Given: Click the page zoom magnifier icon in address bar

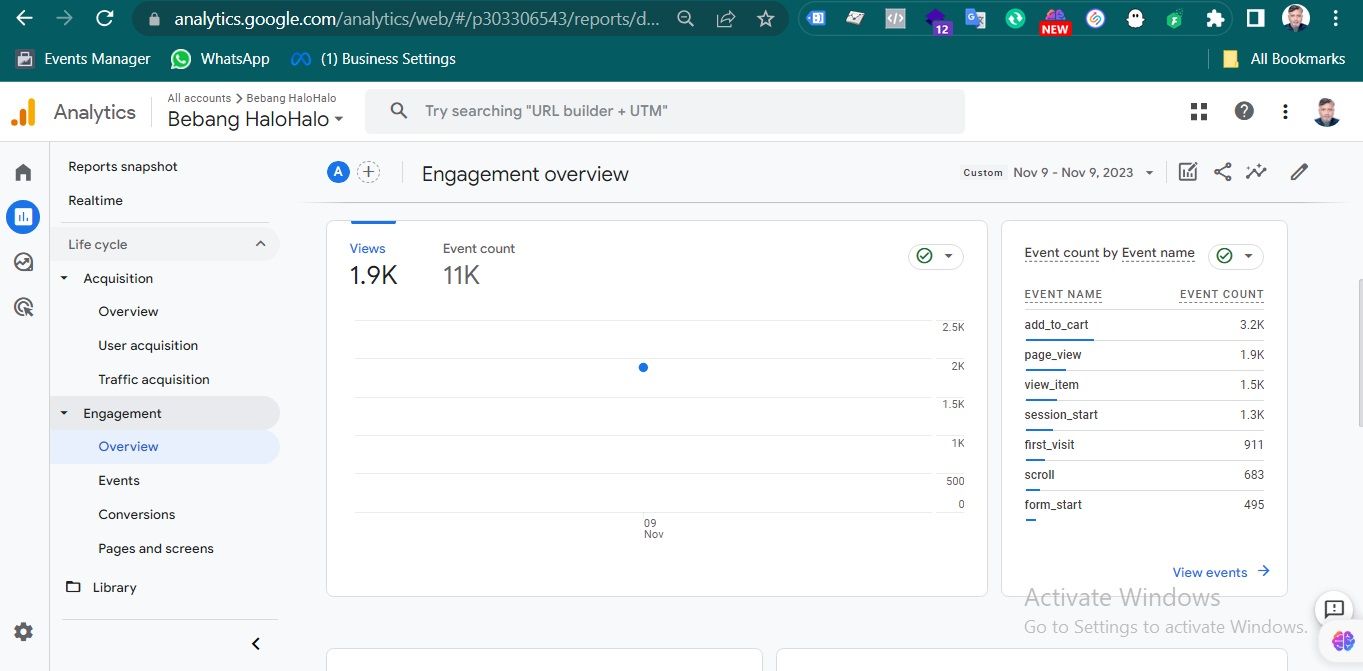Looking at the screenshot, I should coord(685,19).
